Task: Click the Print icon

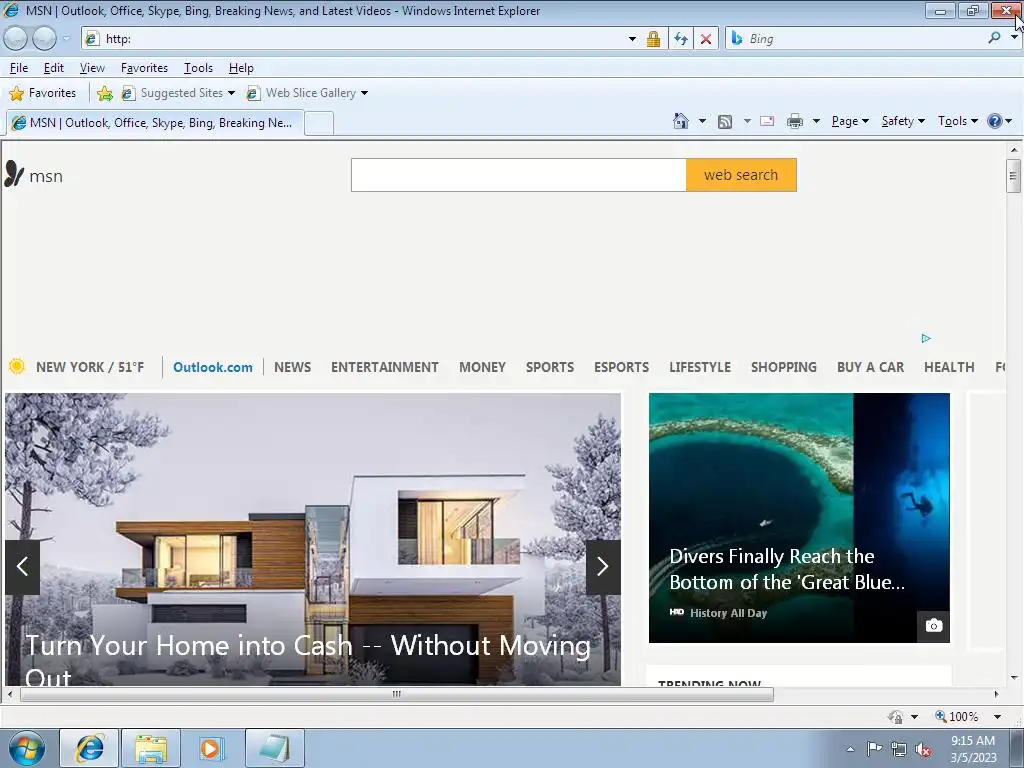Action: [x=794, y=121]
